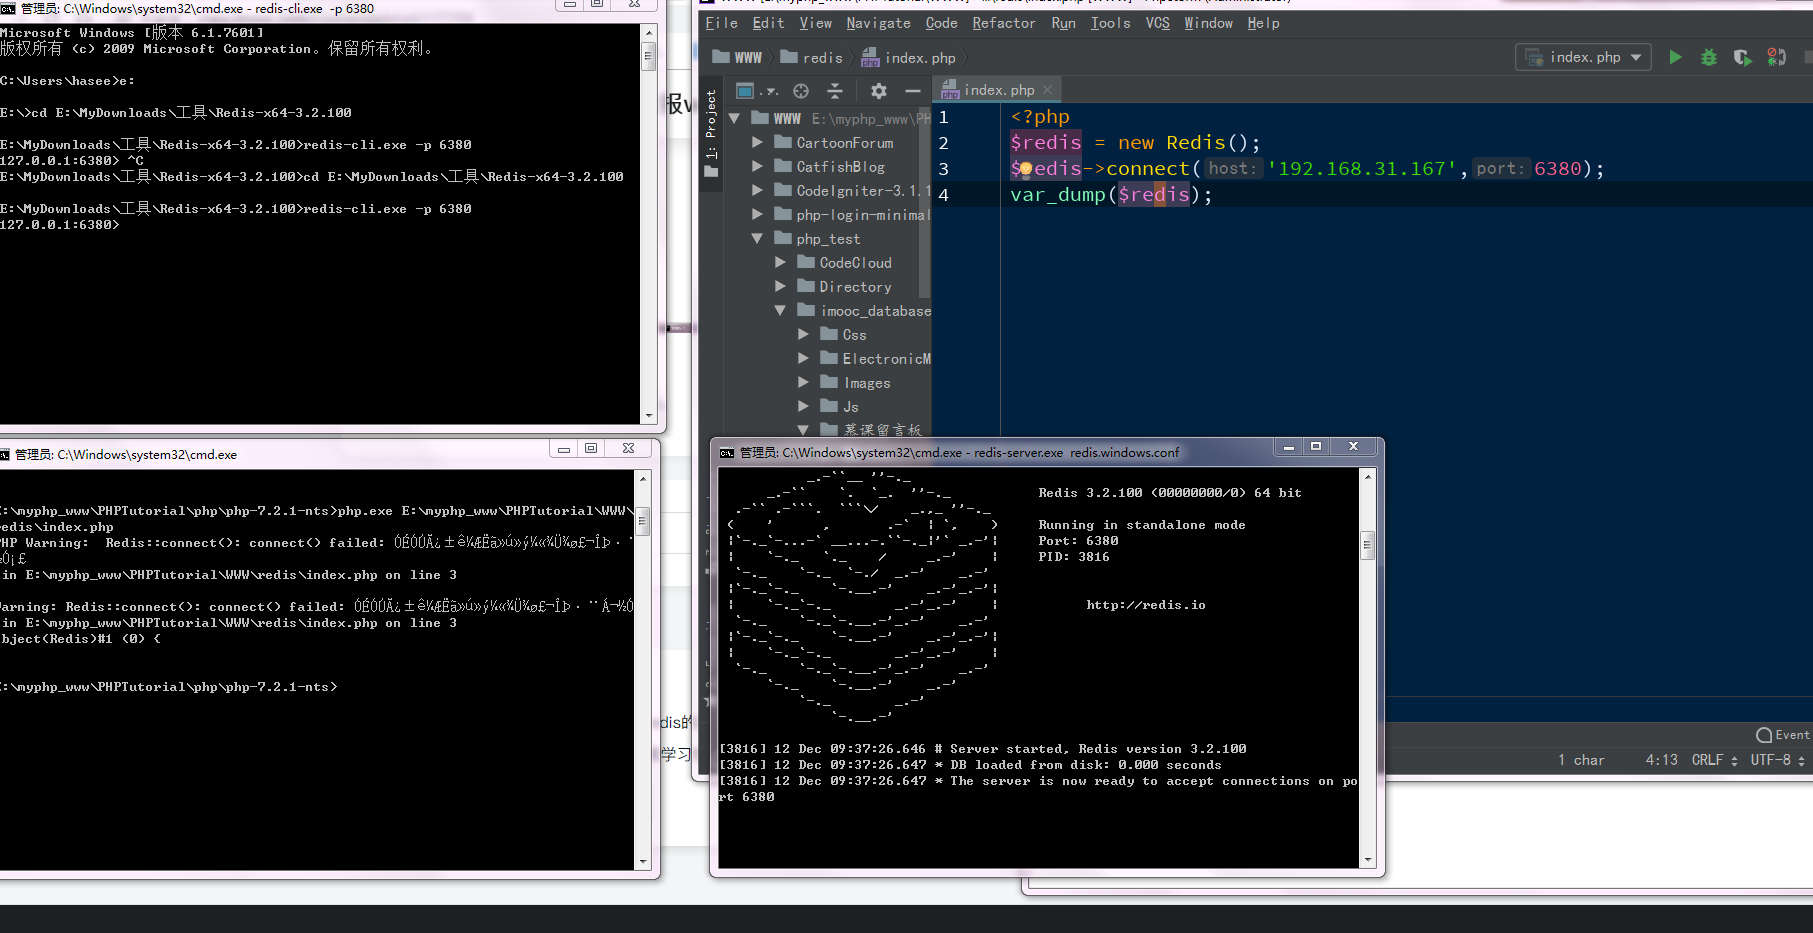Open the Help menu
The image size is (1813, 933).
(x=1263, y=23)
